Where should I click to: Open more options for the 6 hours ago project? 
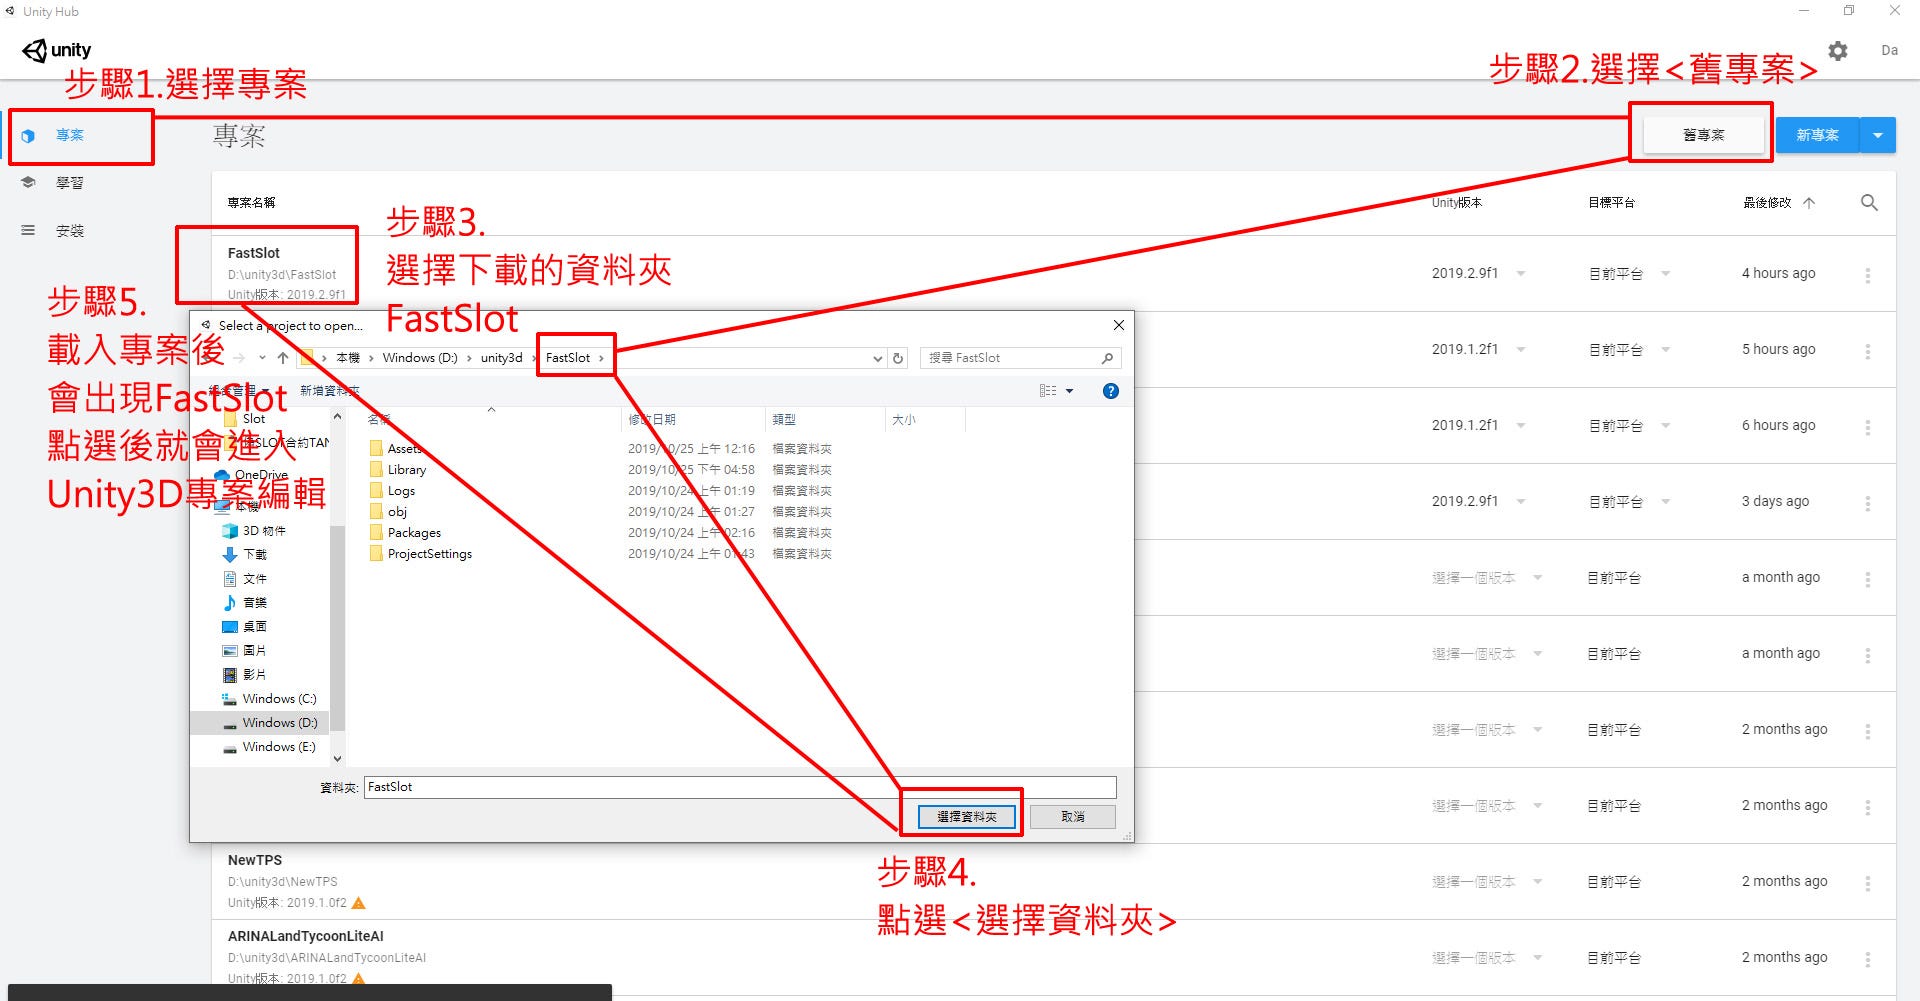tap(1867, 426)
